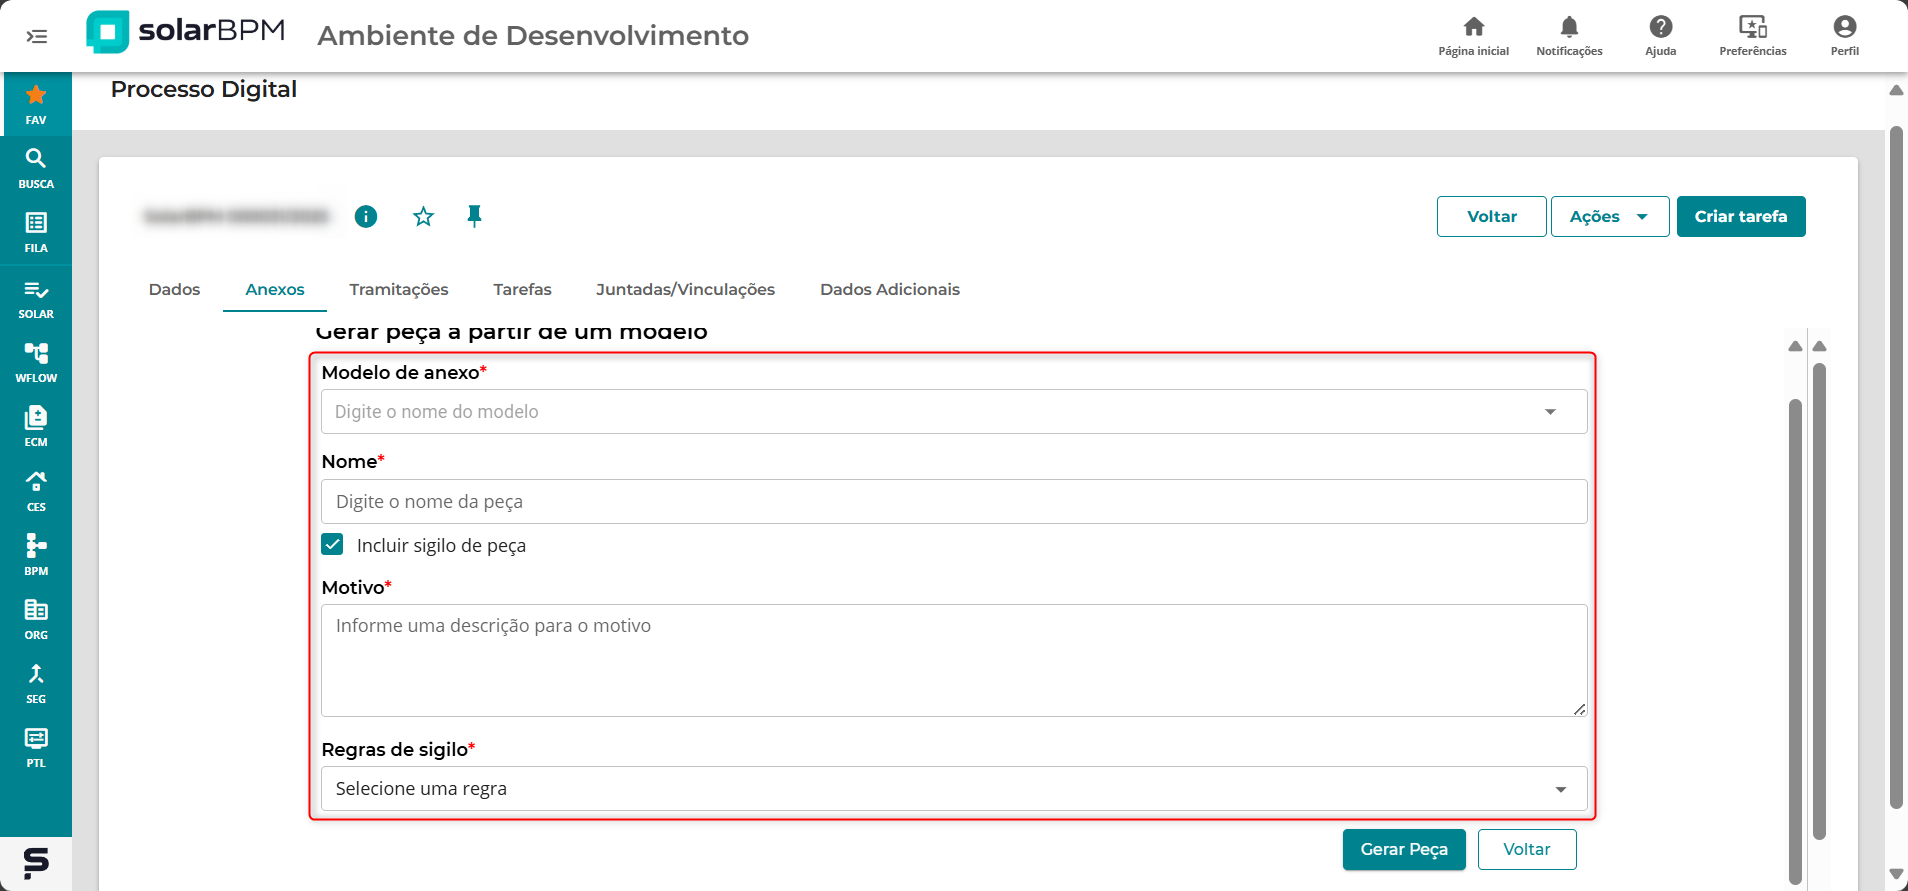Viewport: 1908px width, 891px height.
Task: Pin the process with the pushpin icon
Action: 474,216
